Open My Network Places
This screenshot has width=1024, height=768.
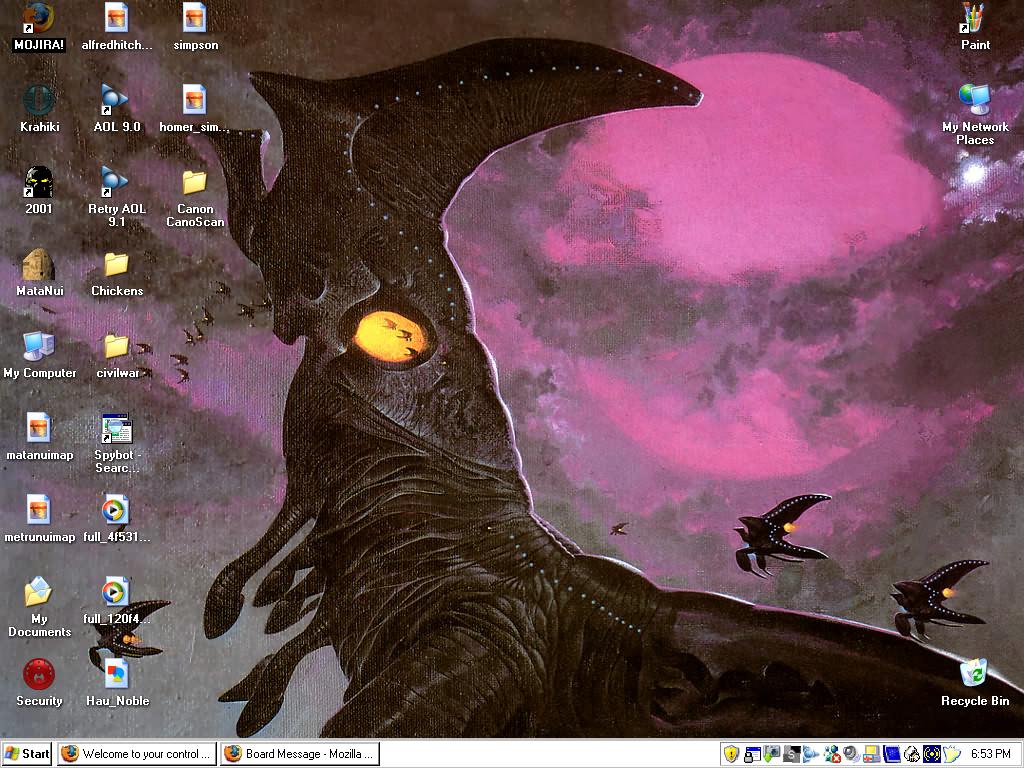(x=973, y=100)
